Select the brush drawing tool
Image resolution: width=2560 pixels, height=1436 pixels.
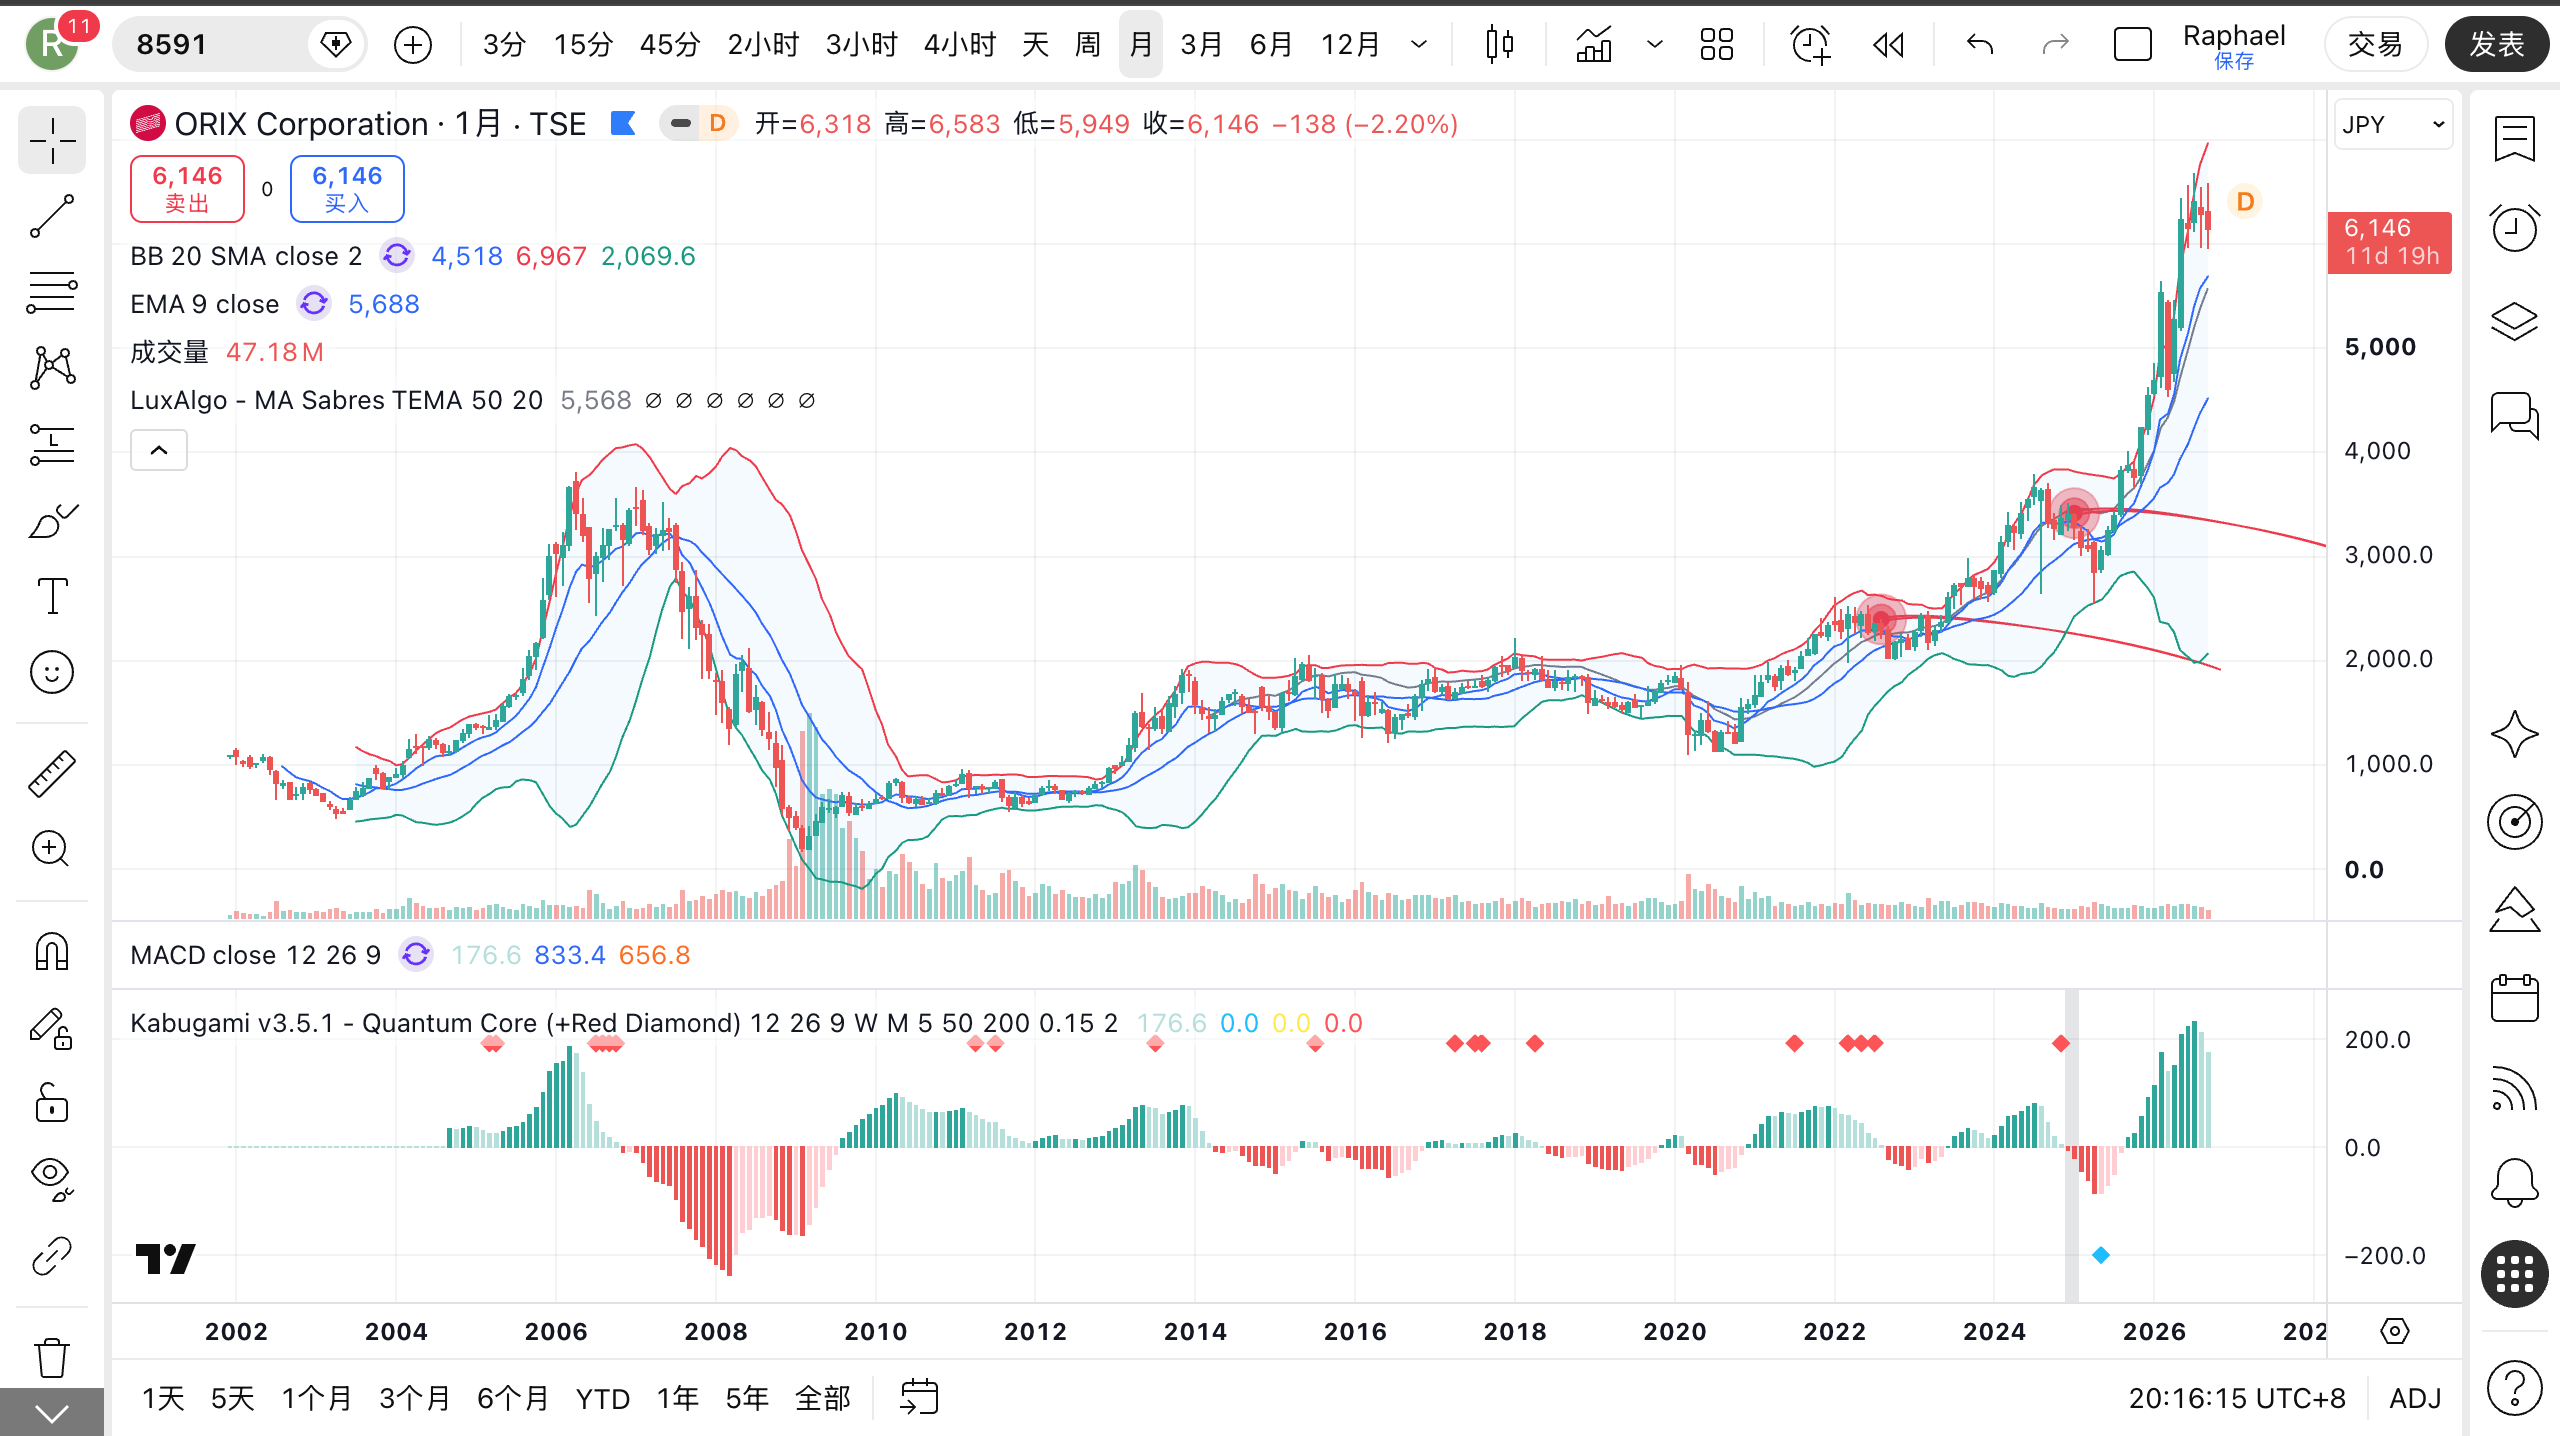pyautogui.click(x=52, y=521)
